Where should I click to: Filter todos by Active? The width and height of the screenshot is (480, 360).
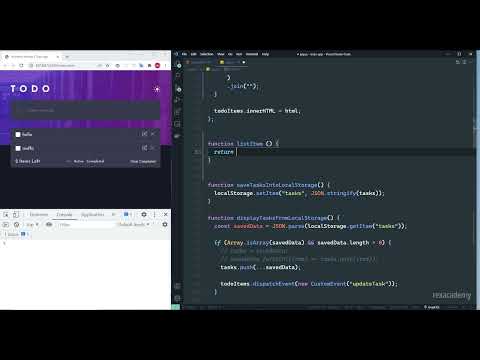click(x=79, y=161)
